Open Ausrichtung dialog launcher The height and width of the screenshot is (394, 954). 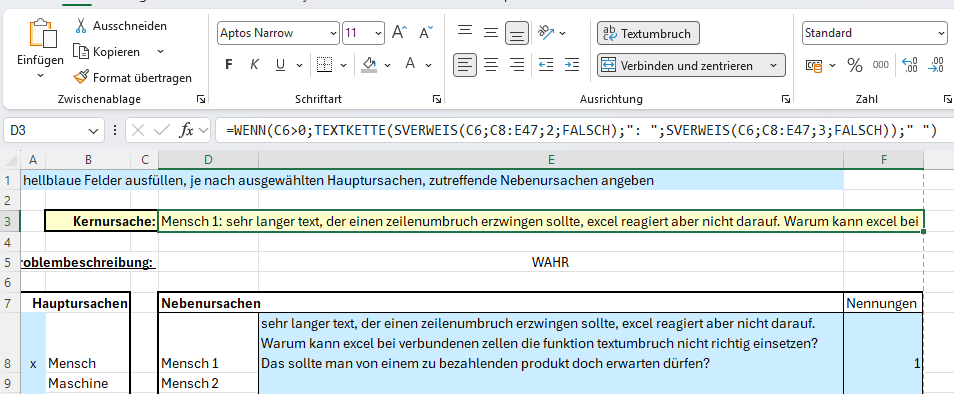click(x=786, y=99)
